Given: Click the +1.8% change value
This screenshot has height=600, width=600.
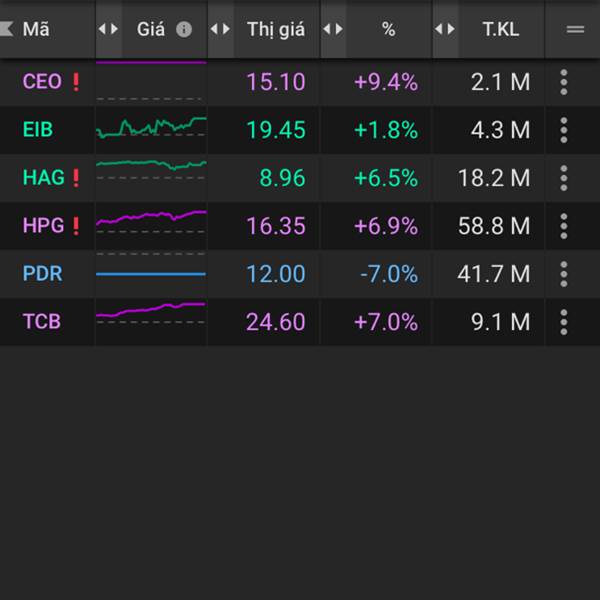Looking at the screenshot, I should [x=386, y=130].
